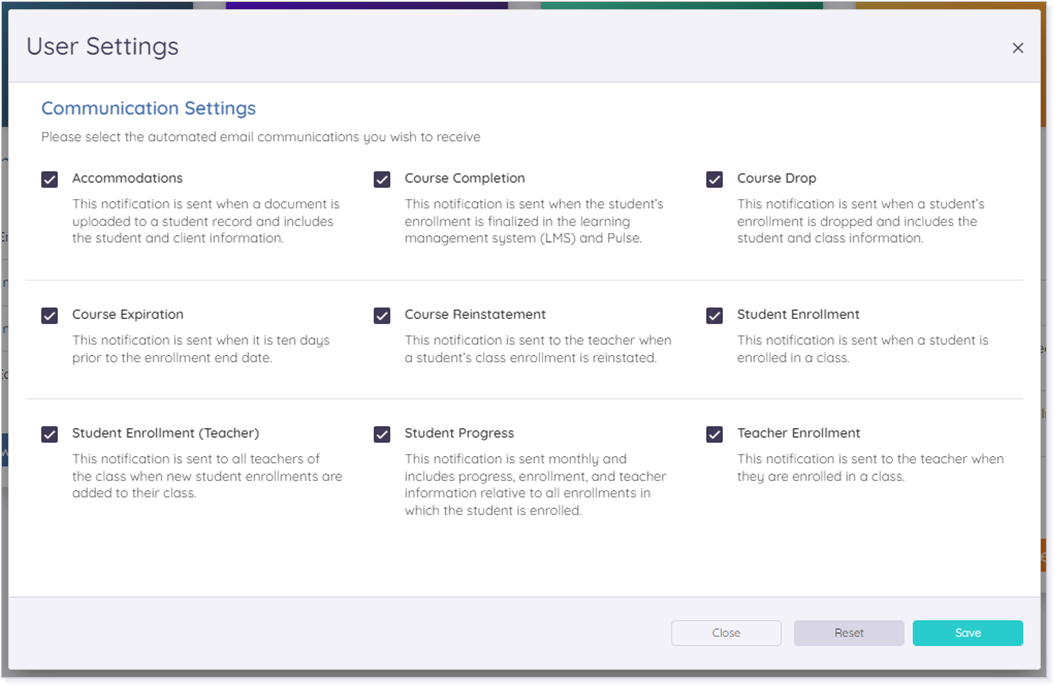Reset the communication settings
Image resolution: width=1056 pixels, height=687 pixels.
coord(849,632)
